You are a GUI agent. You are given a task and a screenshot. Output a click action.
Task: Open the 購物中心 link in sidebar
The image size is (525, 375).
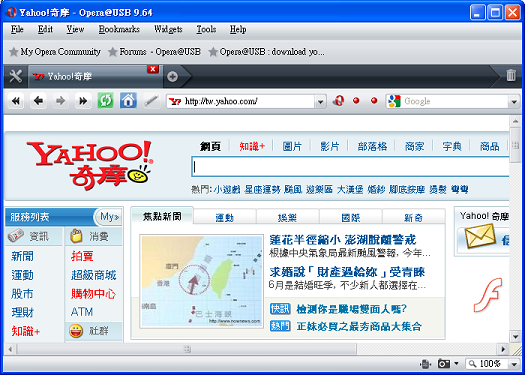click(93, 294)
